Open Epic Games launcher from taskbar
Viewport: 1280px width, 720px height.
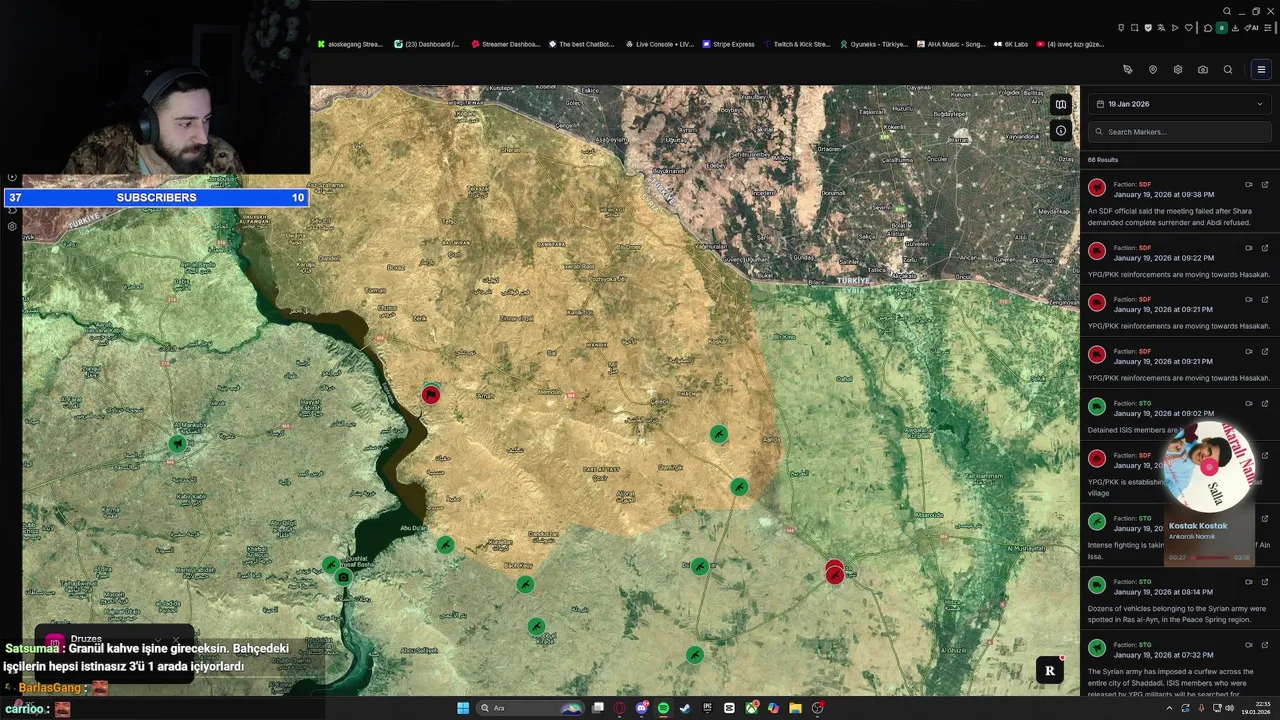pos(707,708)
